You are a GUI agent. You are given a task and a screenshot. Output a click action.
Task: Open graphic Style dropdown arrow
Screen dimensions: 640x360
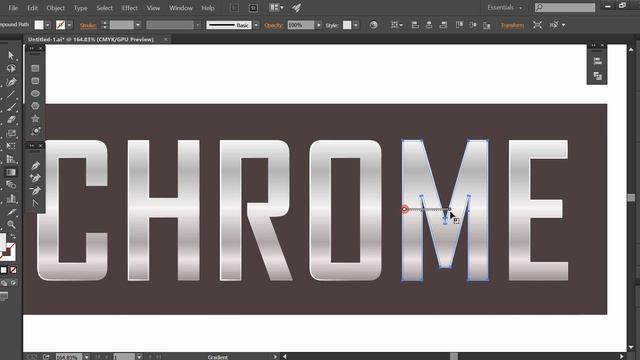pos(356,25)
